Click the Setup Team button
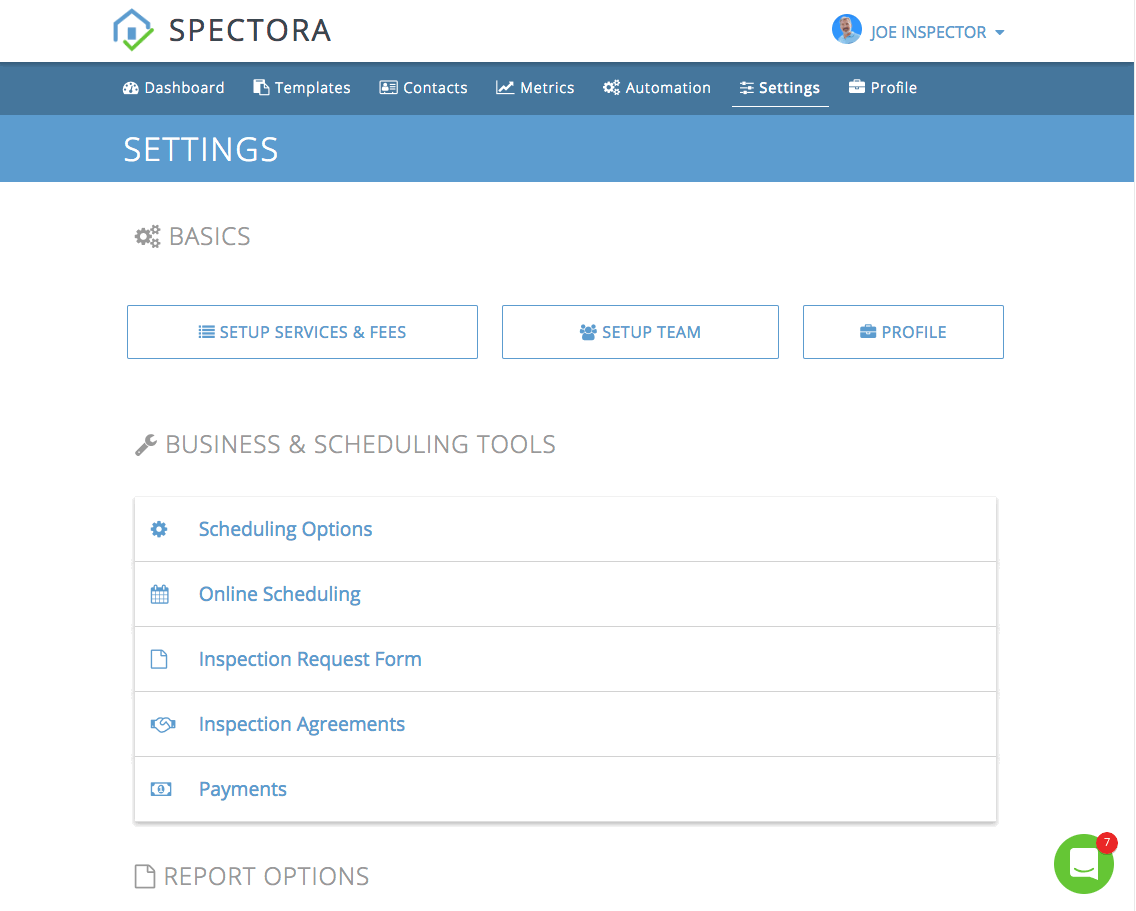This screenshot has width=1136, height=911. point(640,332)
